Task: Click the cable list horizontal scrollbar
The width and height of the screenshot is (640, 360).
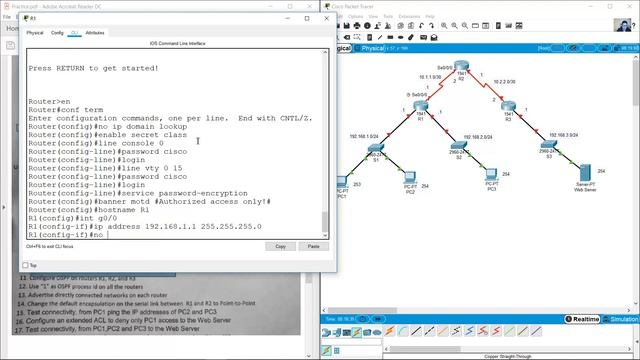Action: tap(425, 349)
